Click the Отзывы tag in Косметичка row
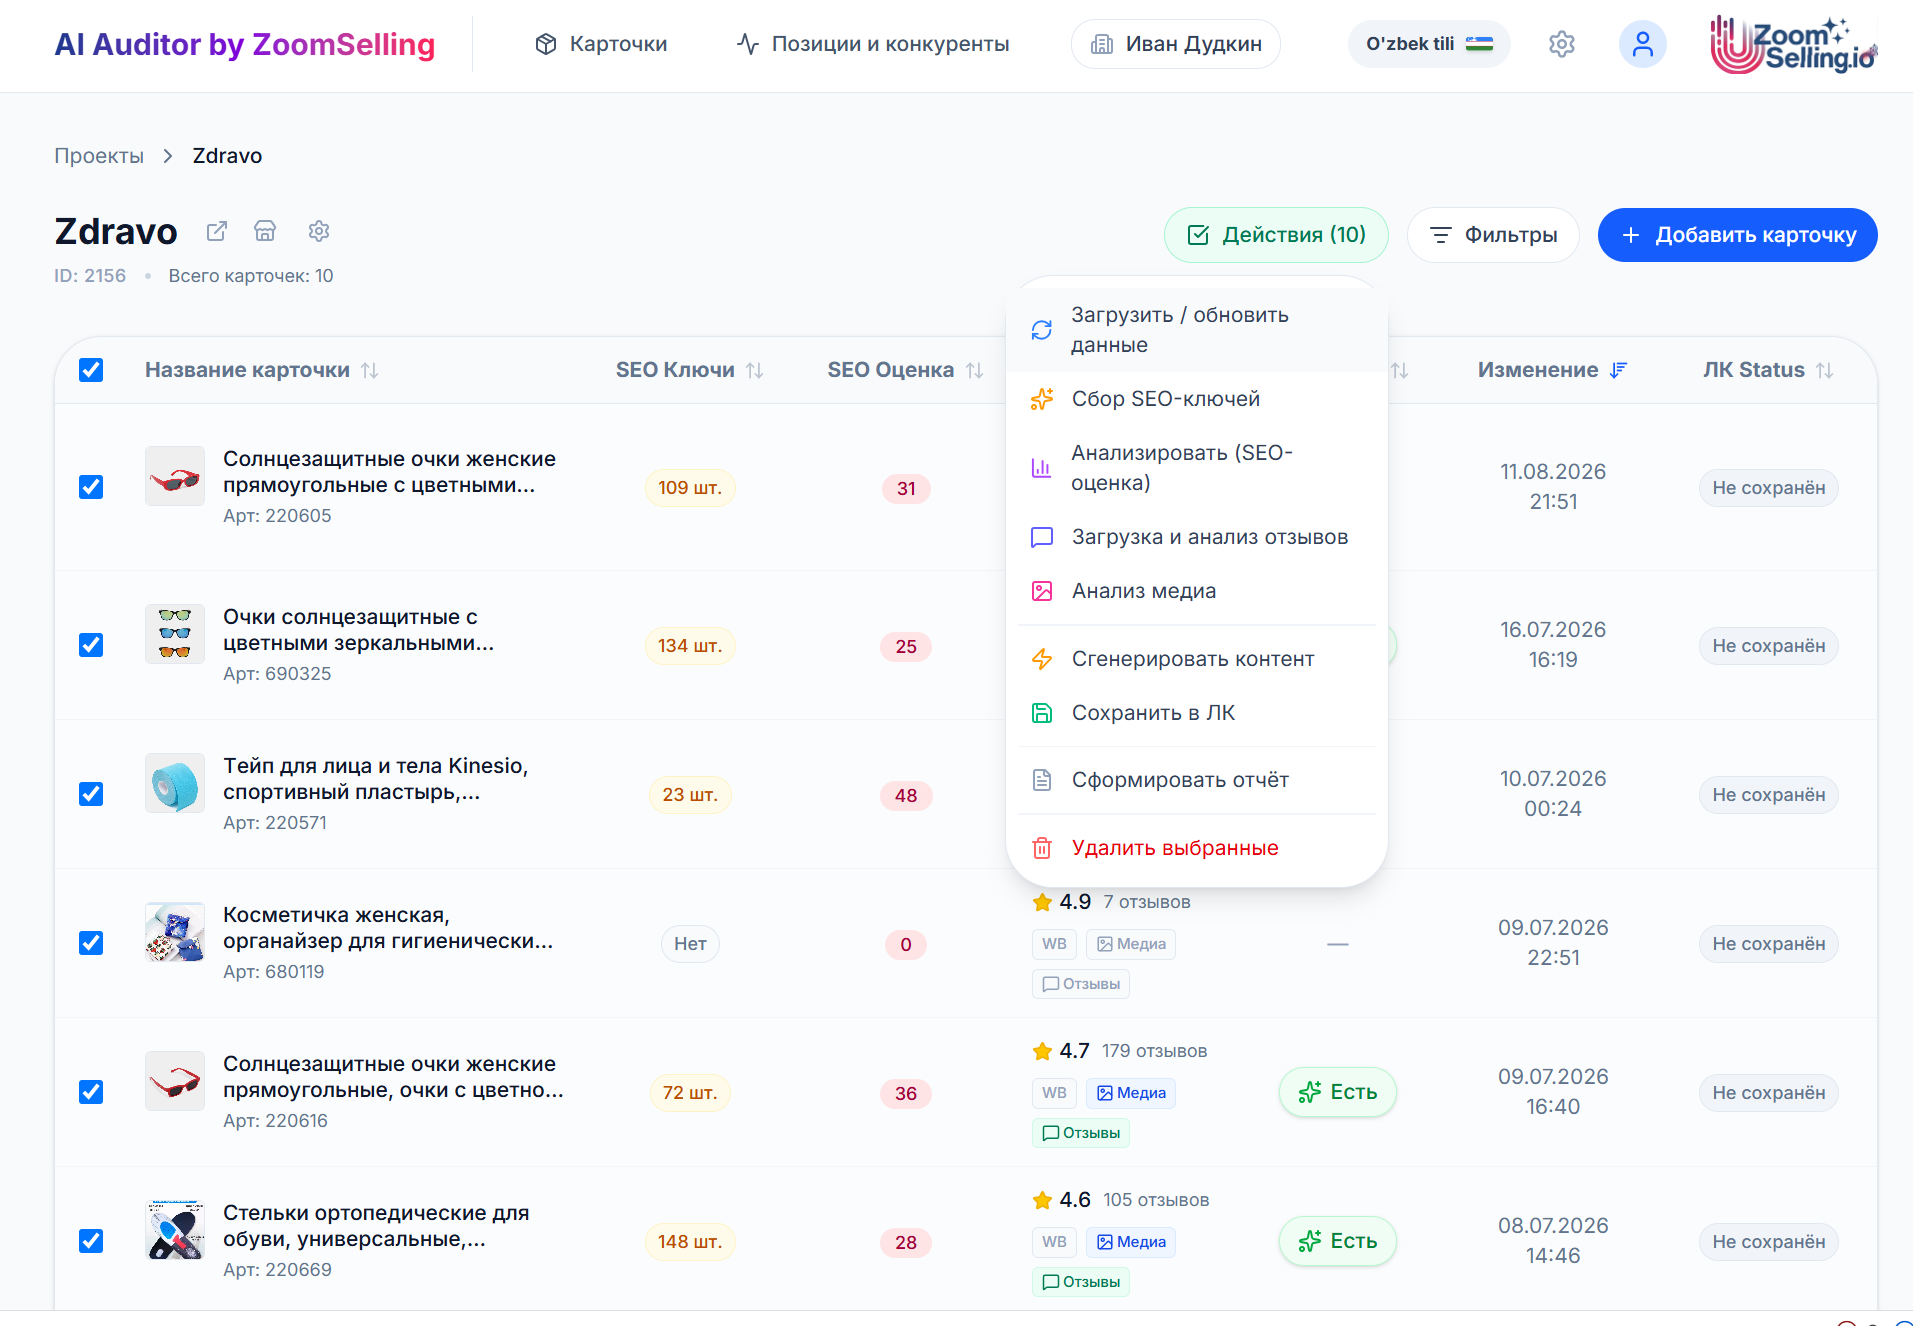 click(x=1081, y=984)
